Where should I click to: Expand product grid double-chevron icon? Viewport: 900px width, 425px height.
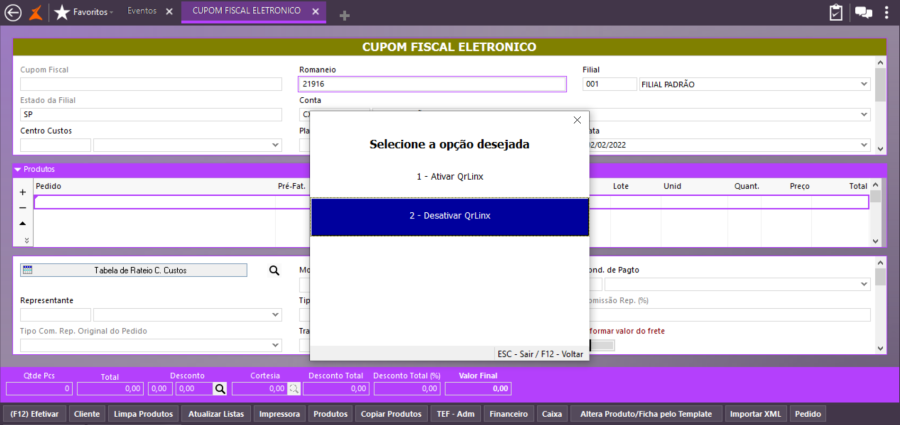coord(26,239)
